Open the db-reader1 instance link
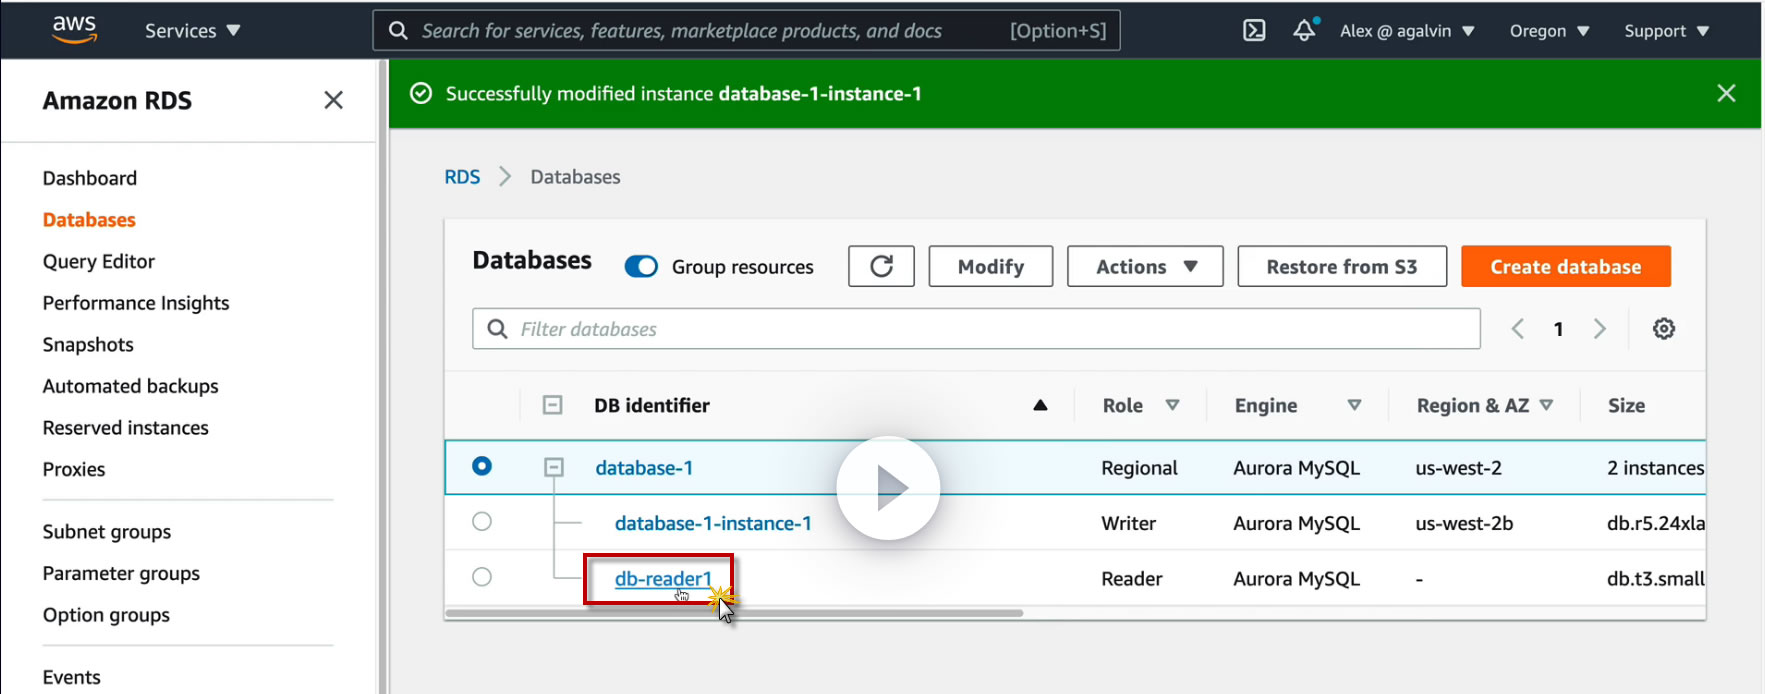 pos(663,578)
